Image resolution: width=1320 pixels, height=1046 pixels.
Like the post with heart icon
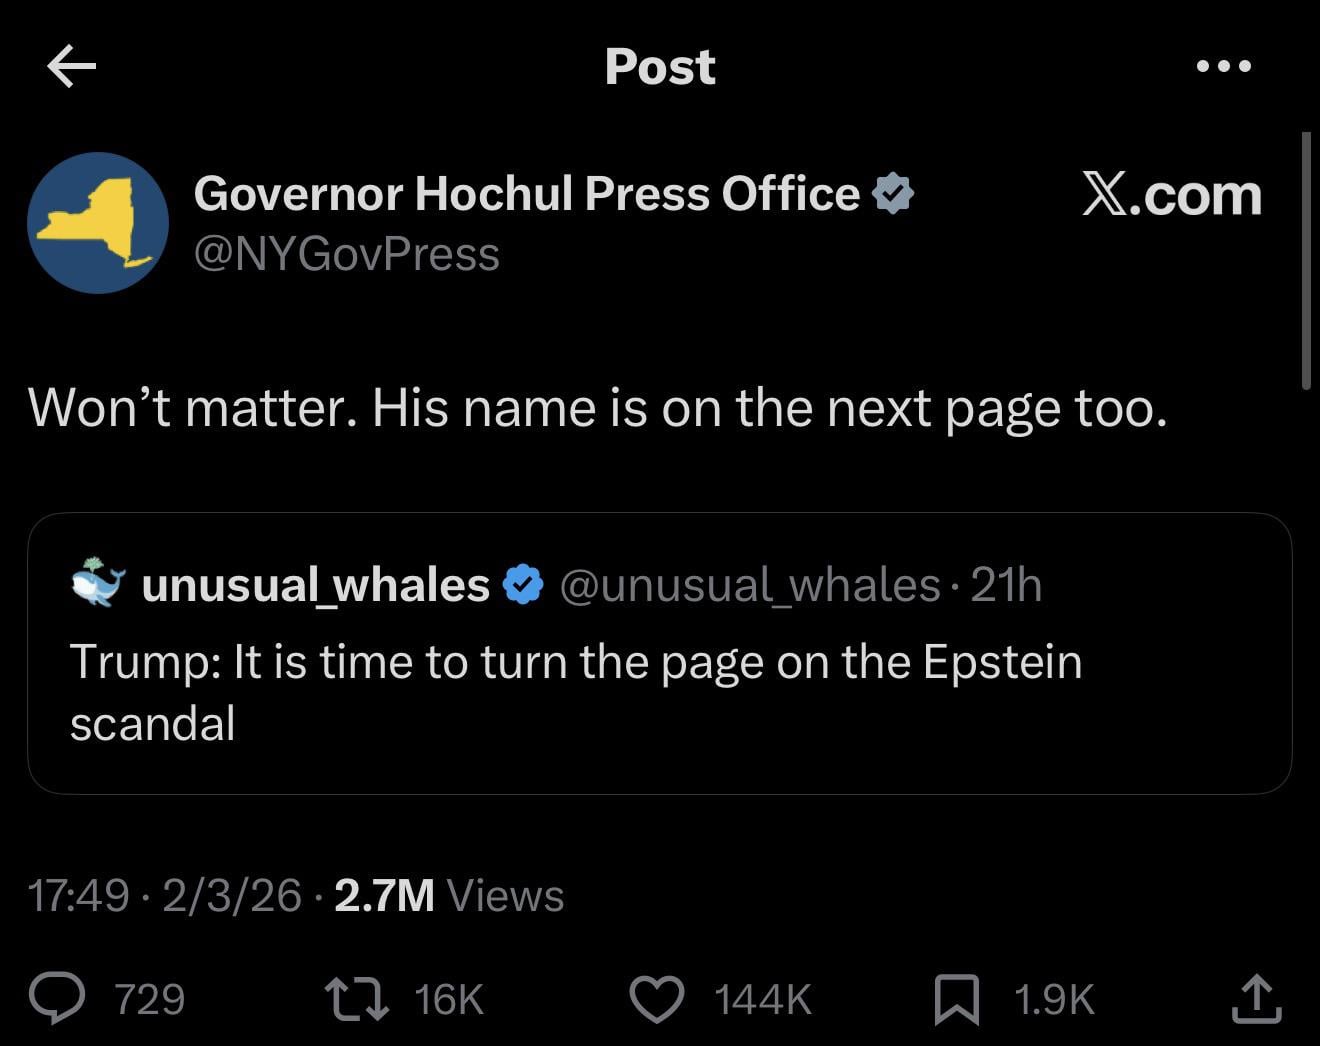pyautogui.click(x=656, y=999)
